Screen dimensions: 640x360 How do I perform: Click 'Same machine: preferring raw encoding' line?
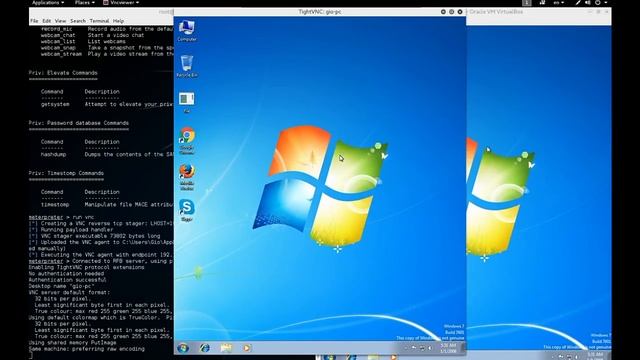[x=87, y=349]
